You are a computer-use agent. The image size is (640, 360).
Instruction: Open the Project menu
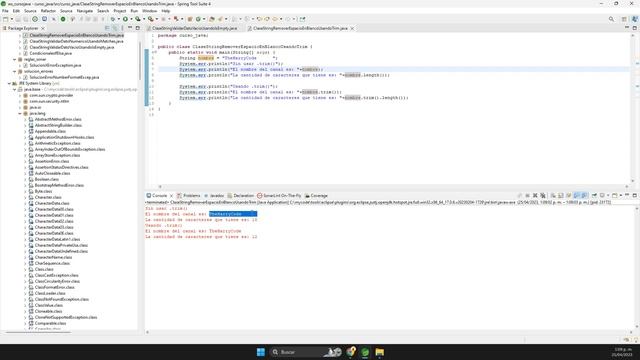[120, 11]
